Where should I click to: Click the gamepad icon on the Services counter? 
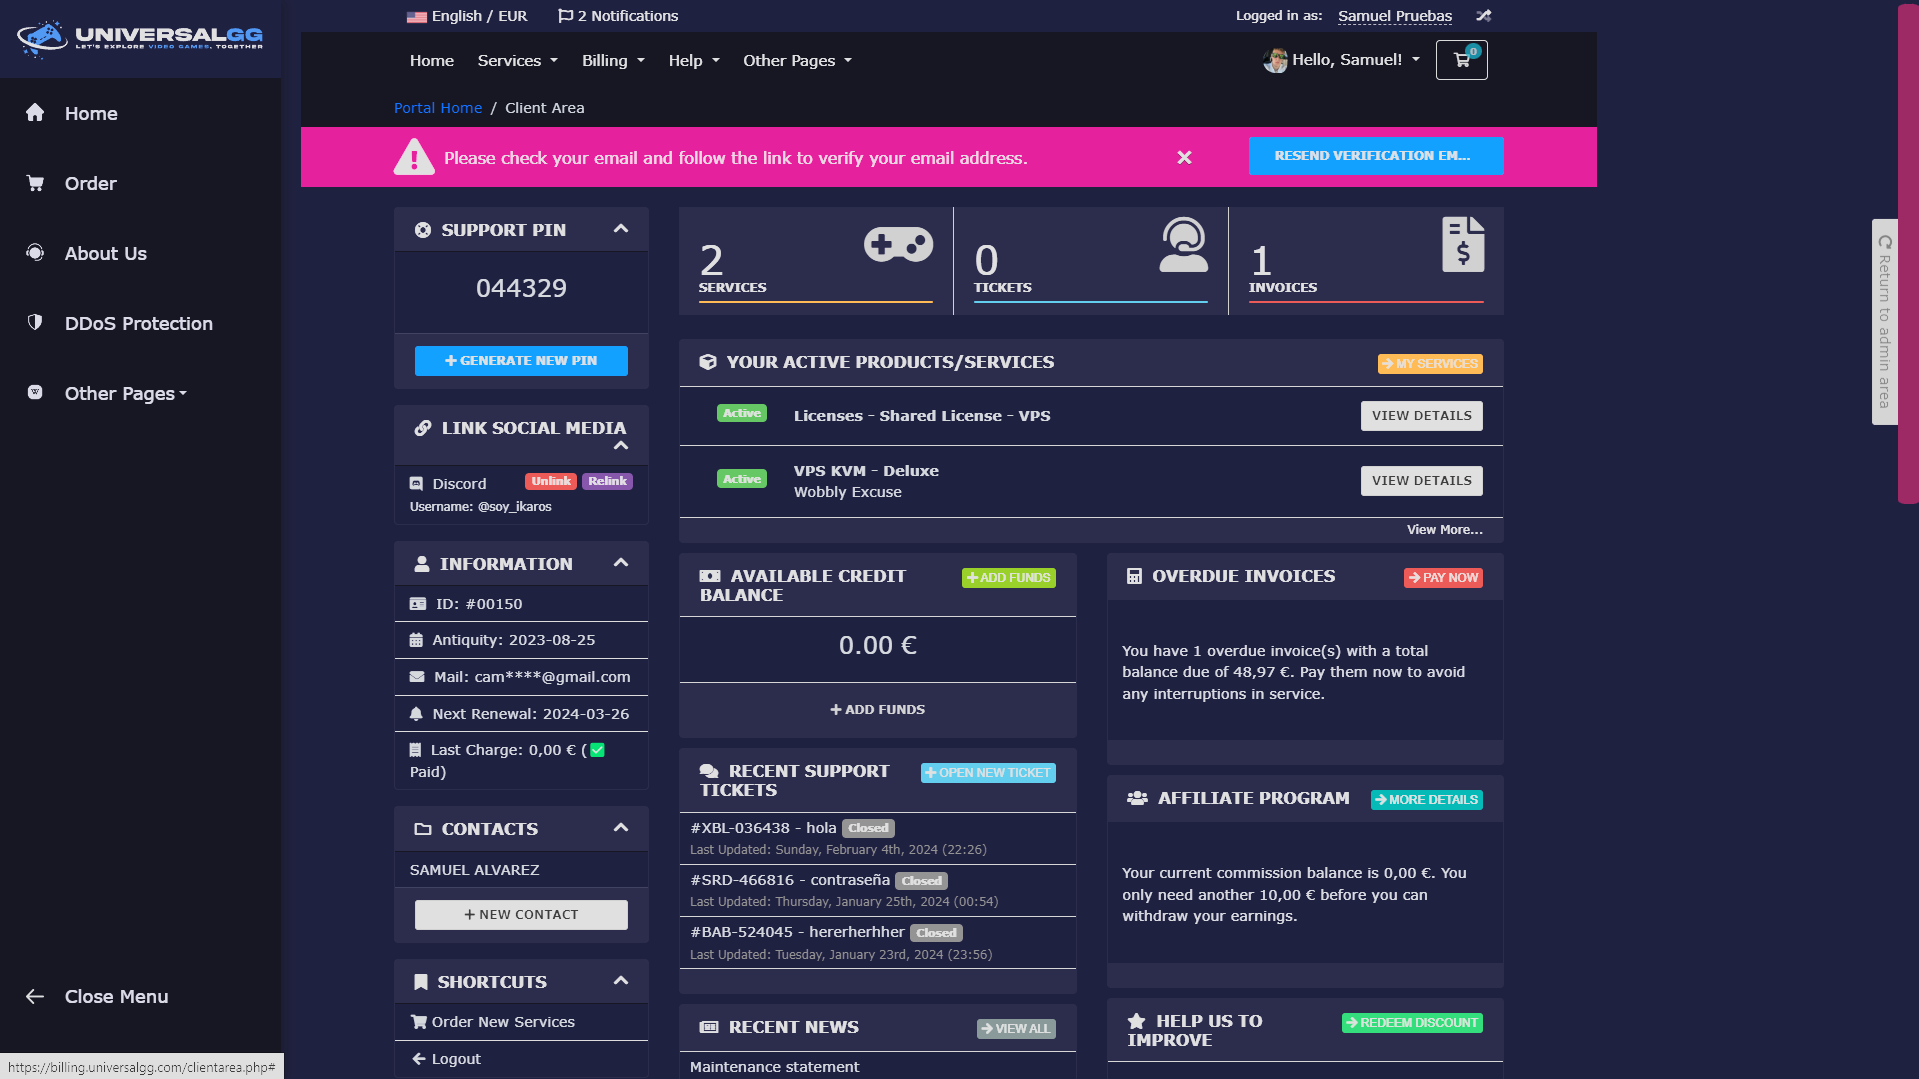898,243
